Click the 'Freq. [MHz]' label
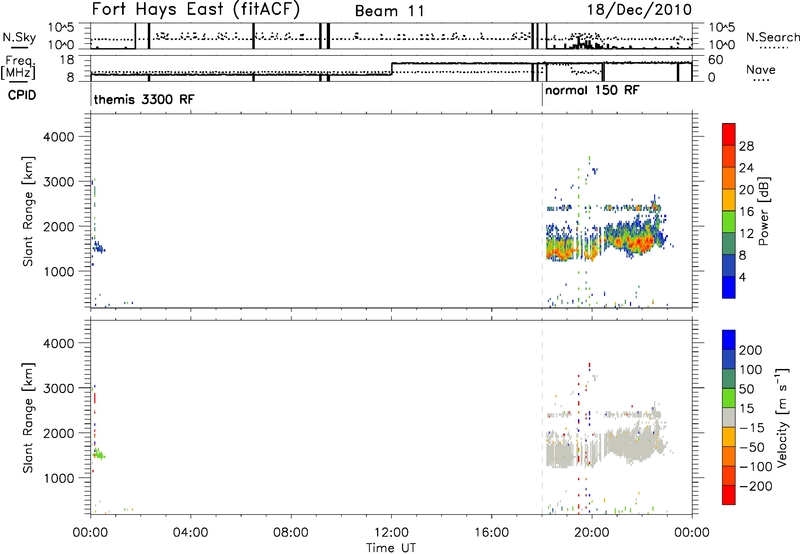 pos(19,67)
